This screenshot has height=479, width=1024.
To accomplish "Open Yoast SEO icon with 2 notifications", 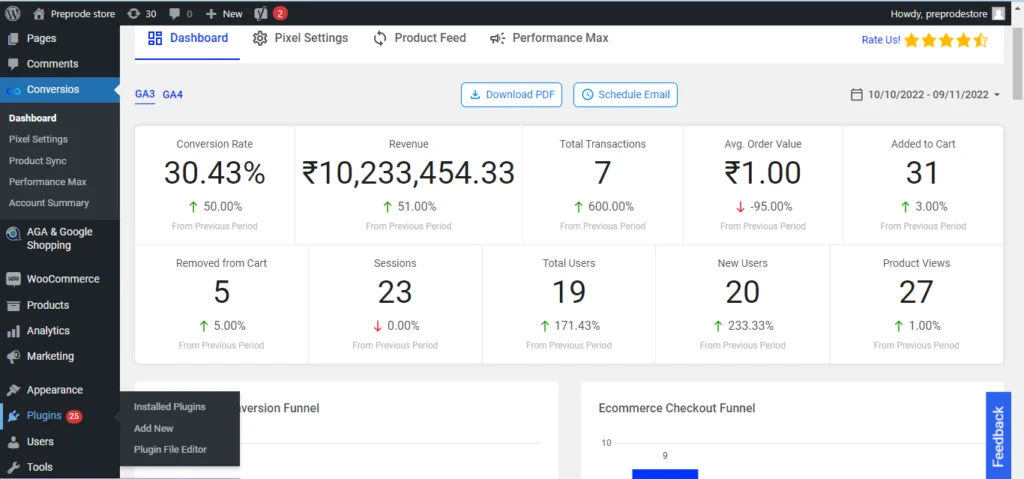I will click(x=260, y=13).
